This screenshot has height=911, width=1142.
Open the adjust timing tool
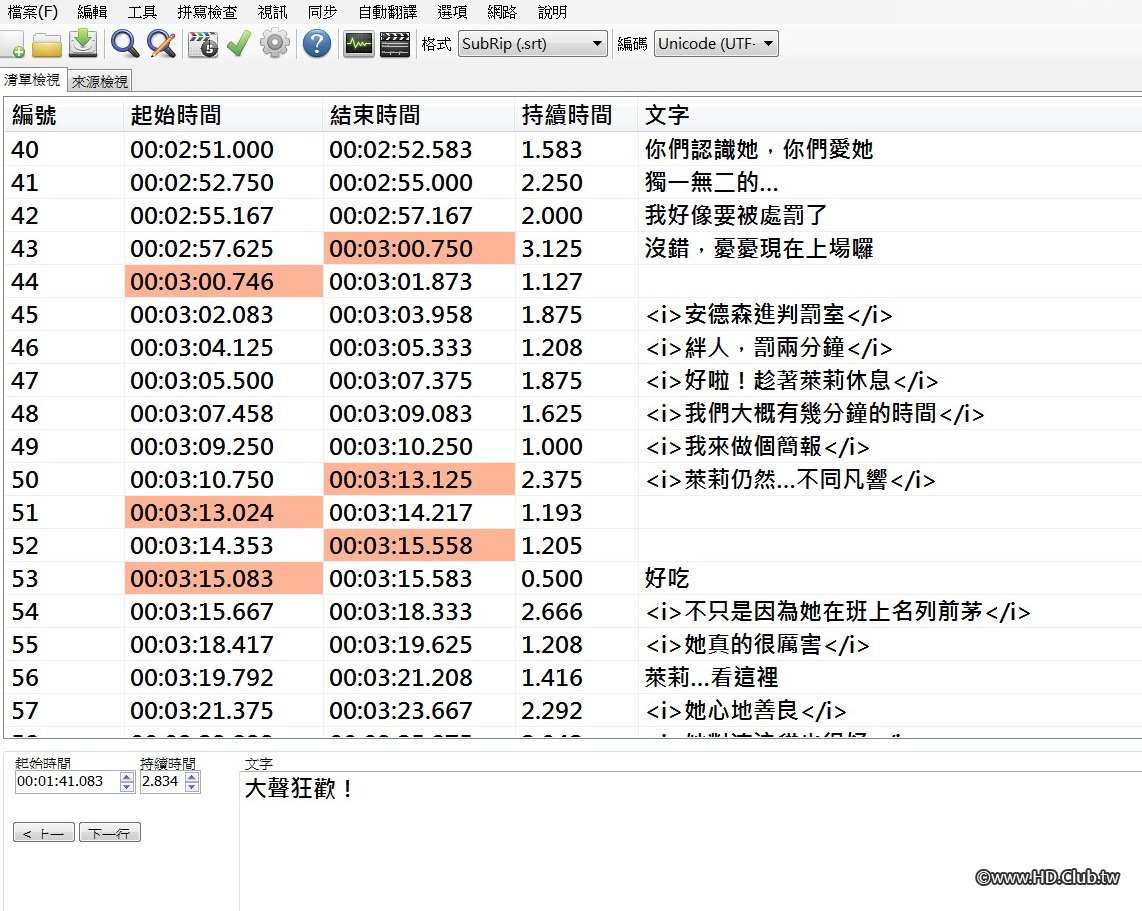point(202,43)
